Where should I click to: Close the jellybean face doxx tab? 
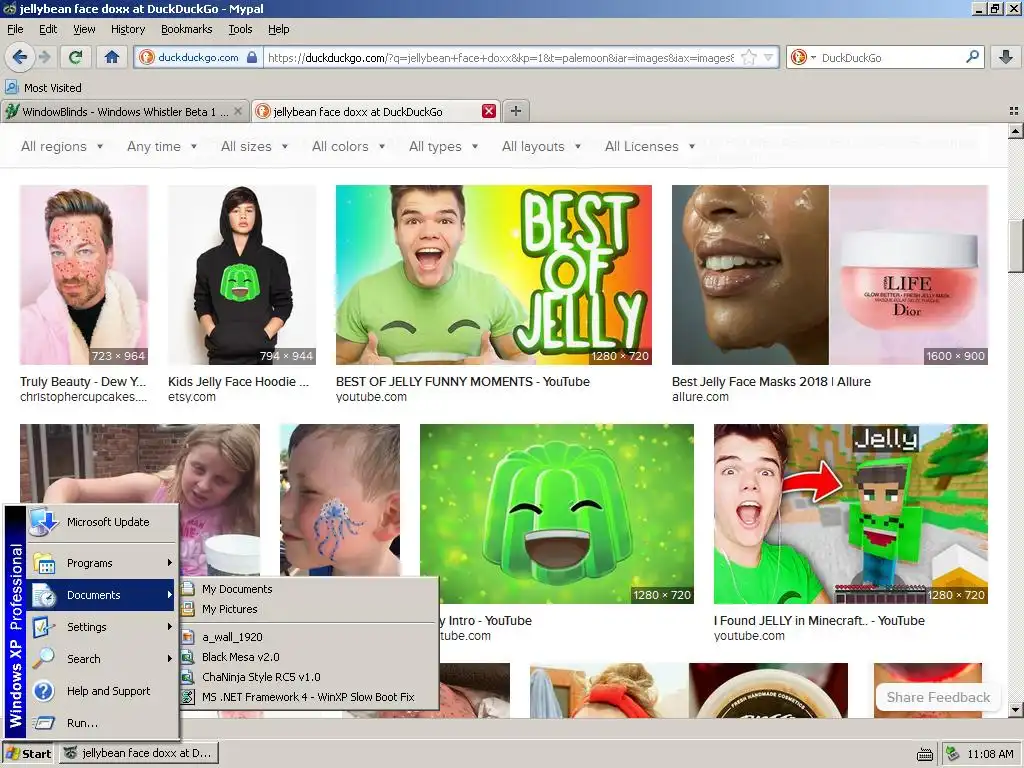[488, 111]
